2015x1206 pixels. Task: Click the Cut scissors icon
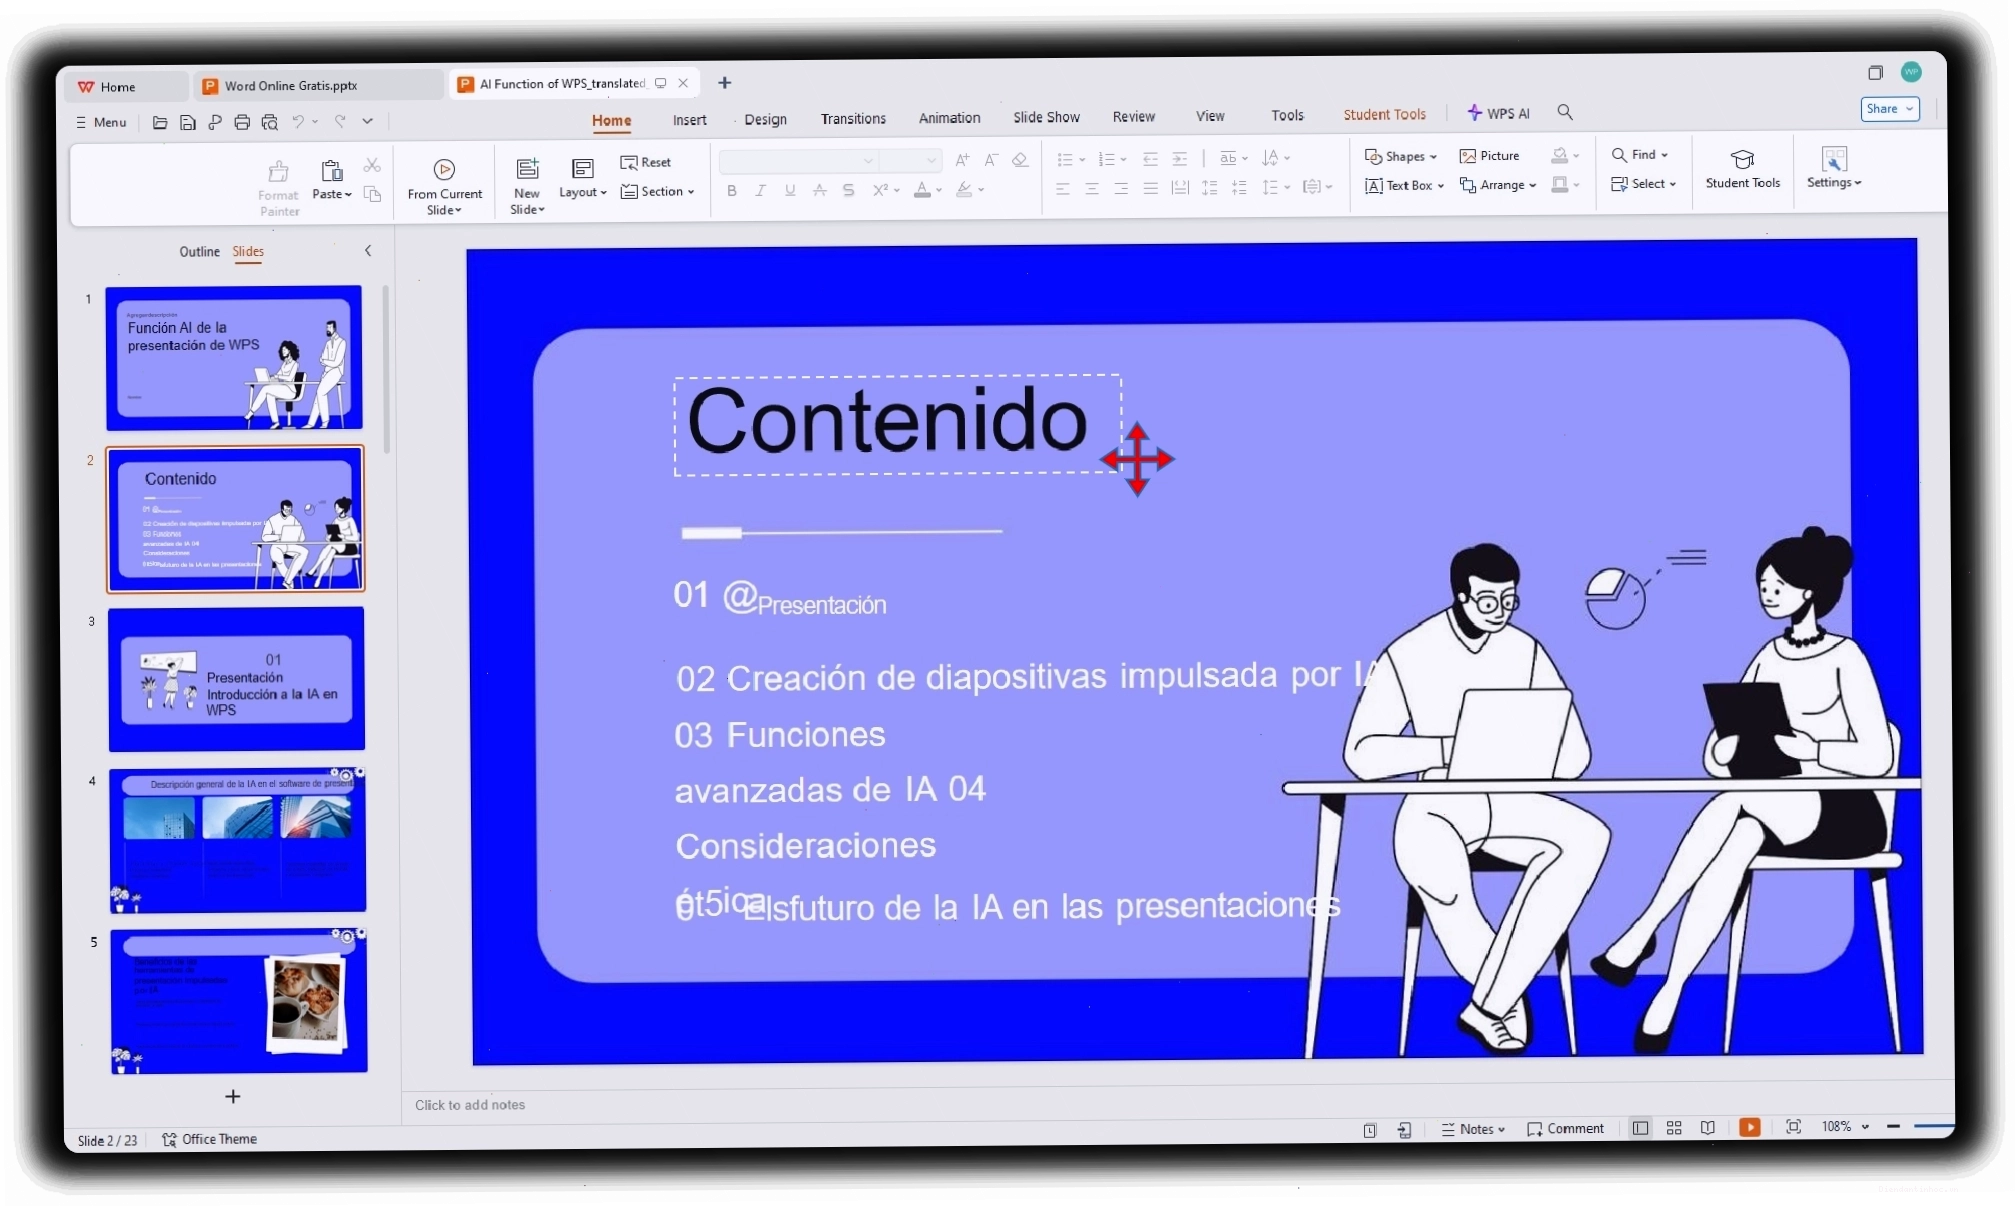pos(372,165)
